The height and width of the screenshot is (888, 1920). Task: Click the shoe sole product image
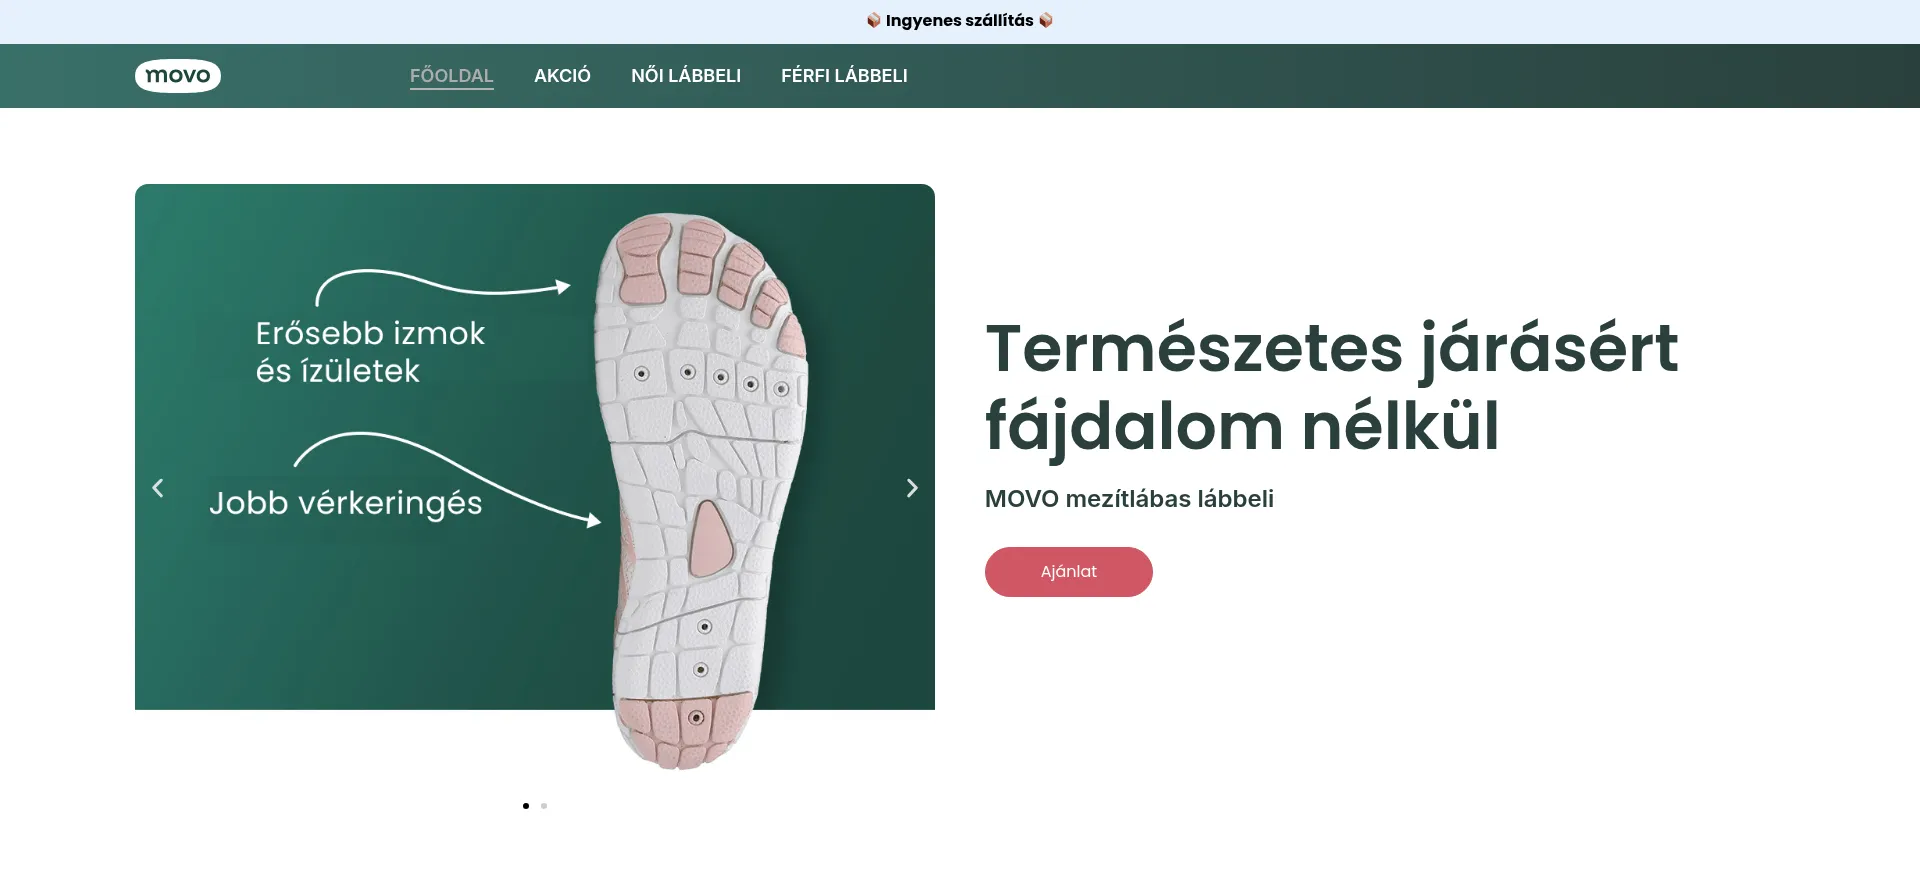coord(701,490)
